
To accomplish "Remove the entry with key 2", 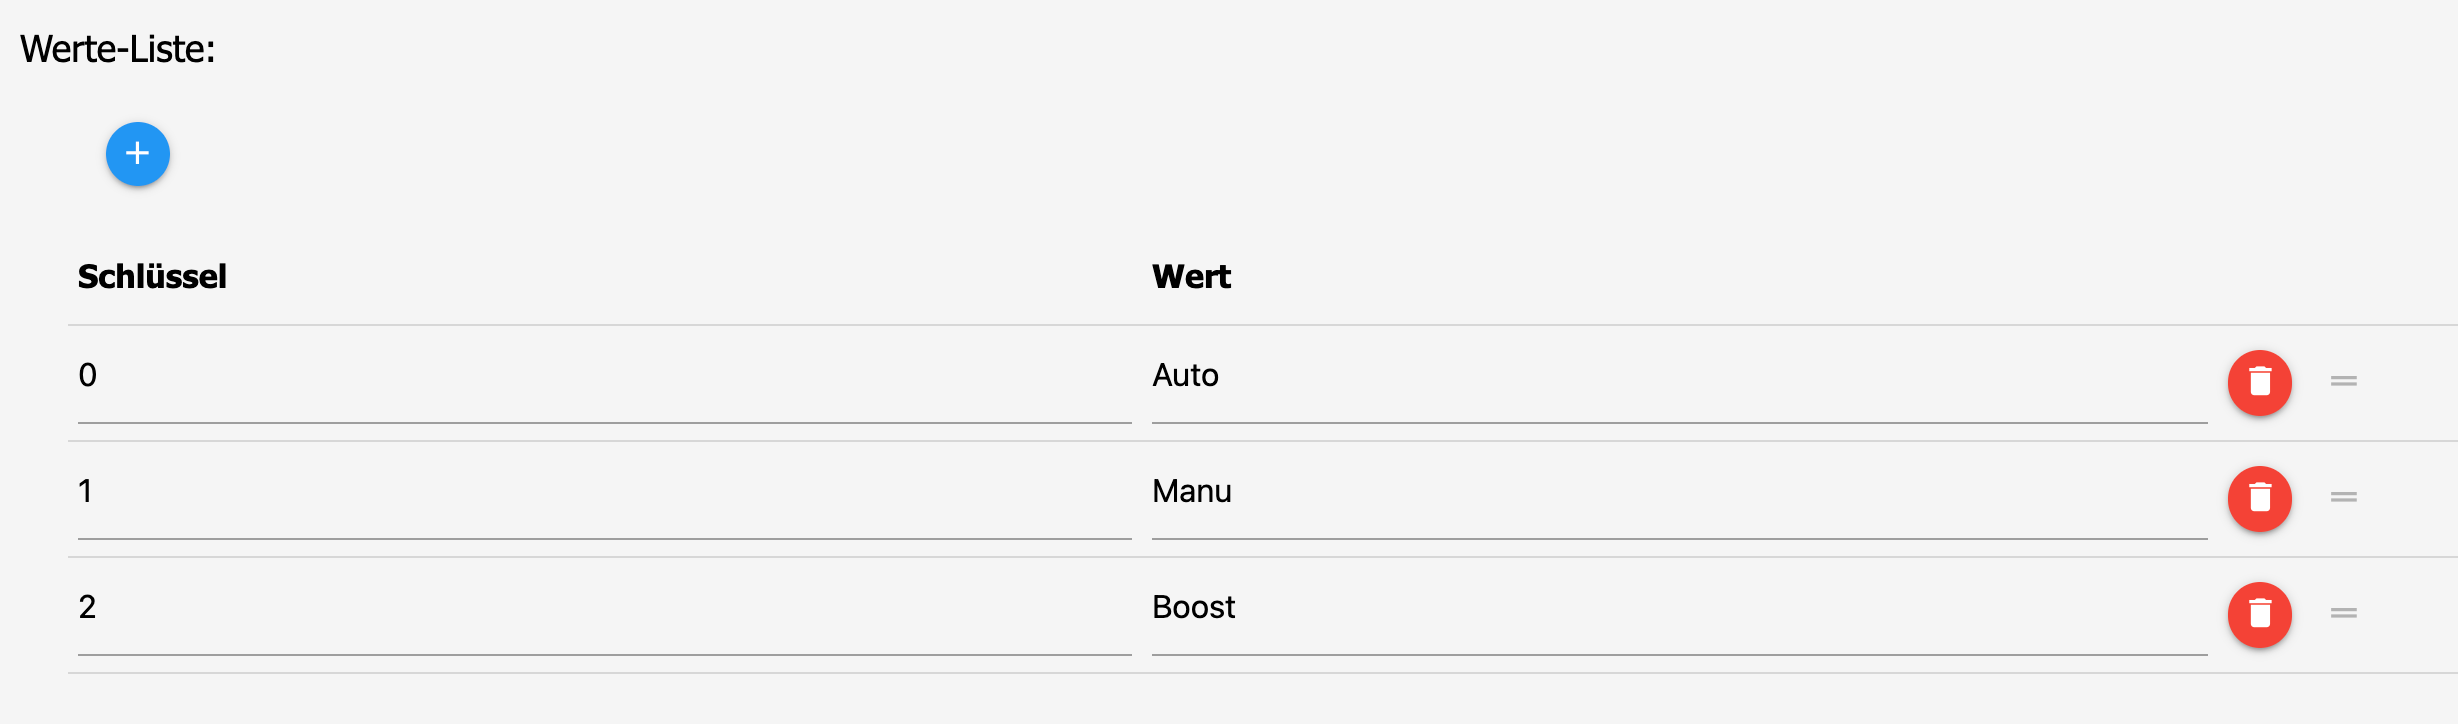I will [2259, 614].
